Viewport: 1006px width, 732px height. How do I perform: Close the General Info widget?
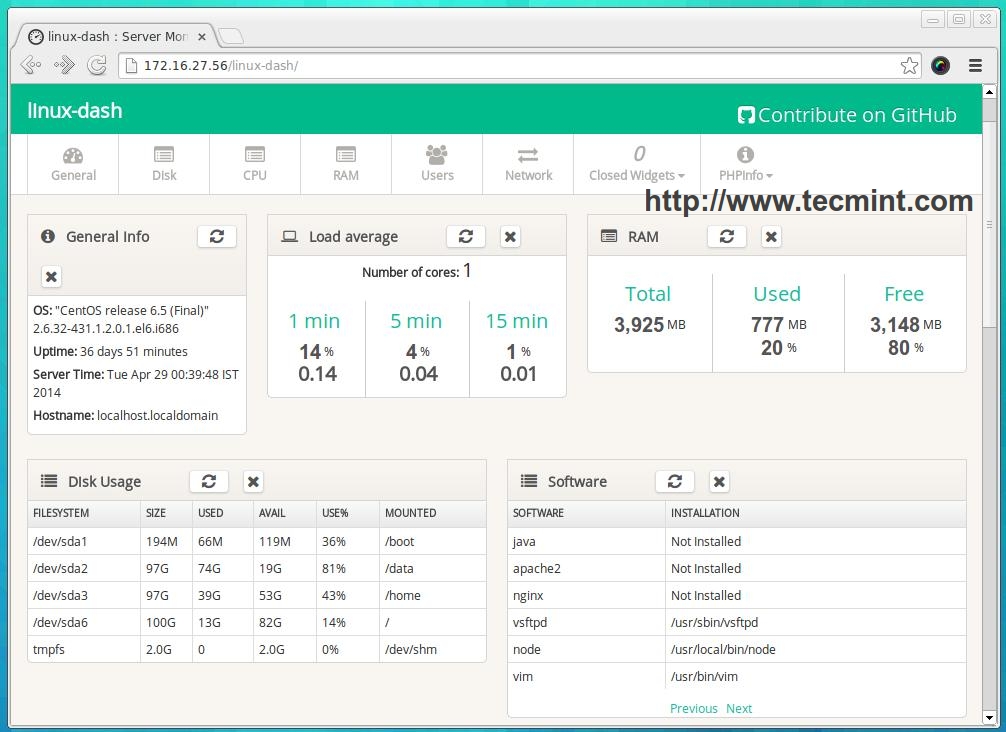coord(51,276)
